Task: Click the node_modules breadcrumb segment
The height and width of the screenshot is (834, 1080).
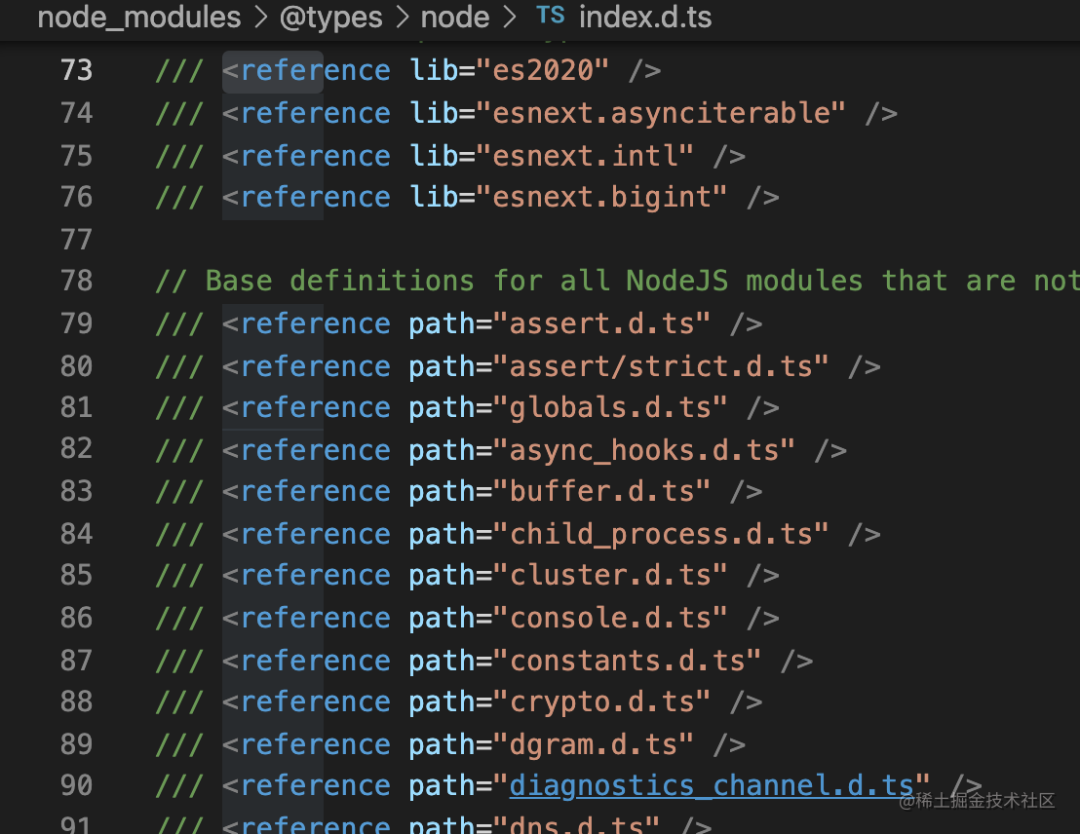Action: (139, 17)
